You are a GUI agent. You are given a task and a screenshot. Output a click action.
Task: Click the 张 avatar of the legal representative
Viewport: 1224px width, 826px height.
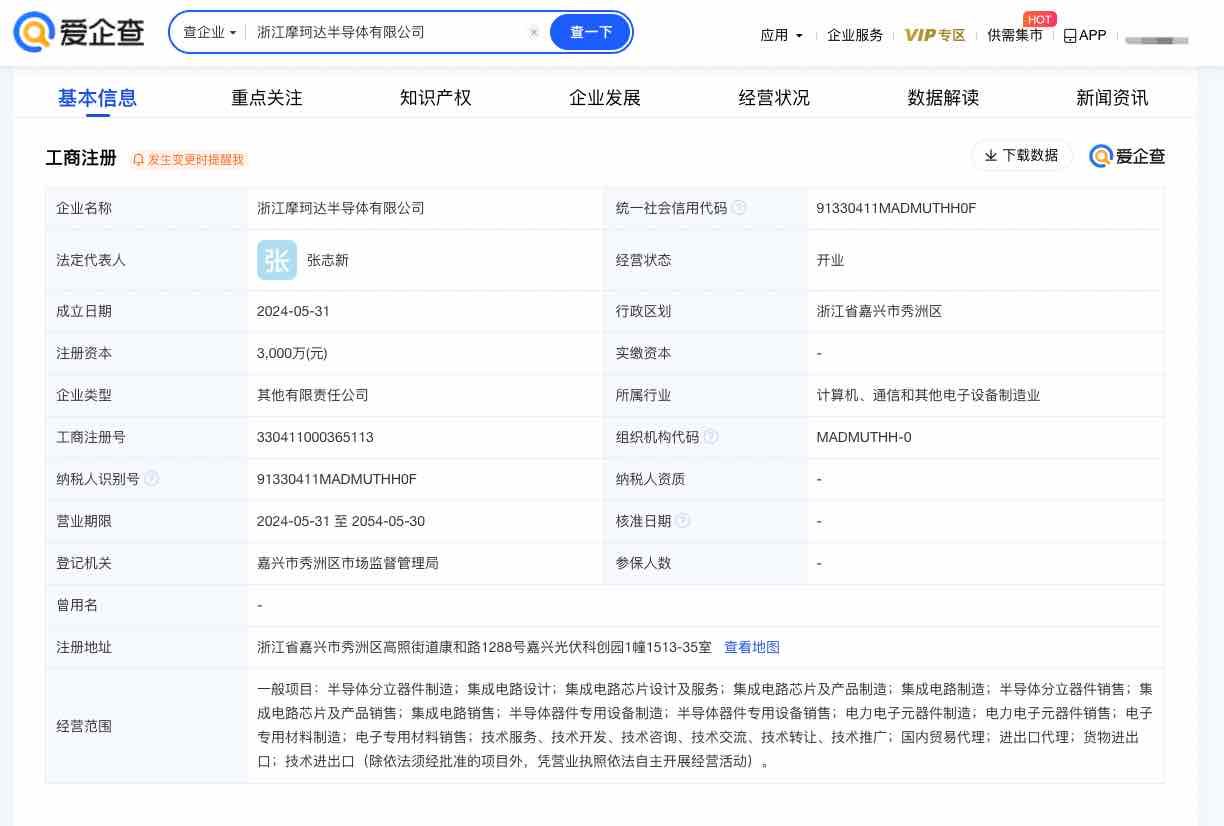[x=277, y=260]
